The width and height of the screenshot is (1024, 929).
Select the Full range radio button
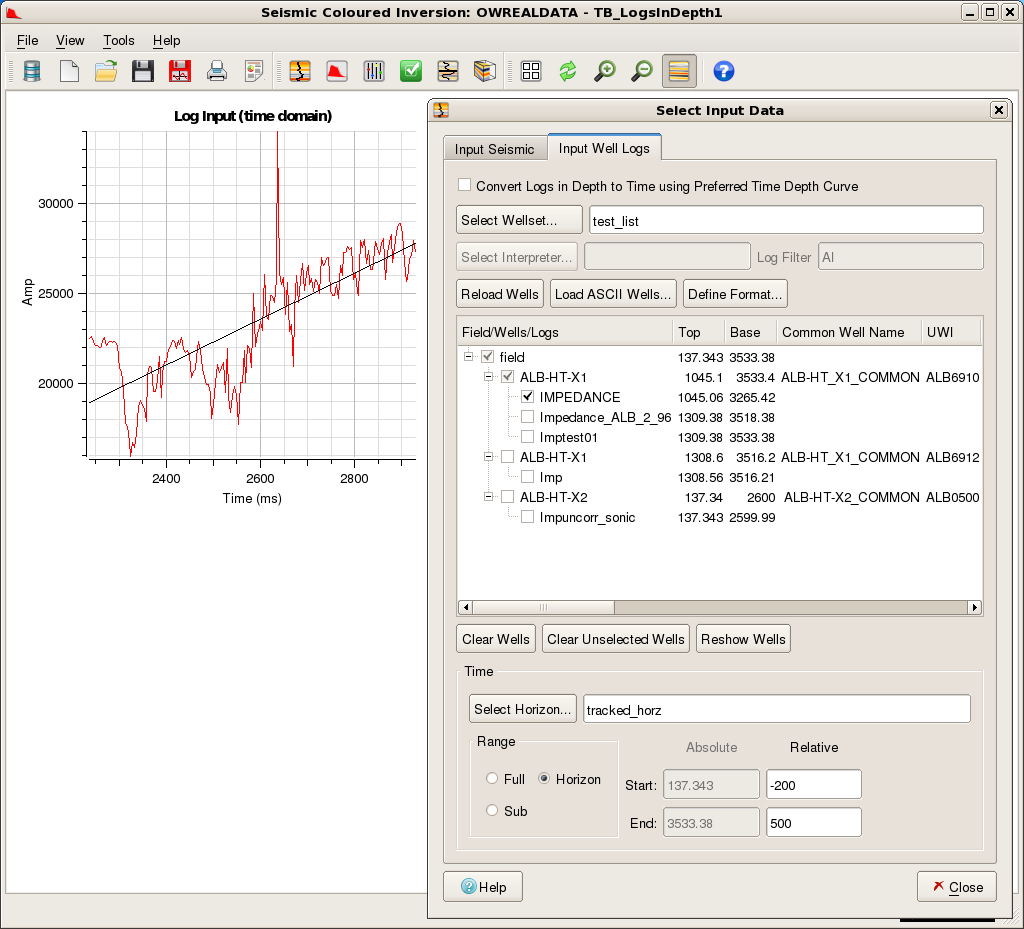pyautogui.click(x=492, y=778)
